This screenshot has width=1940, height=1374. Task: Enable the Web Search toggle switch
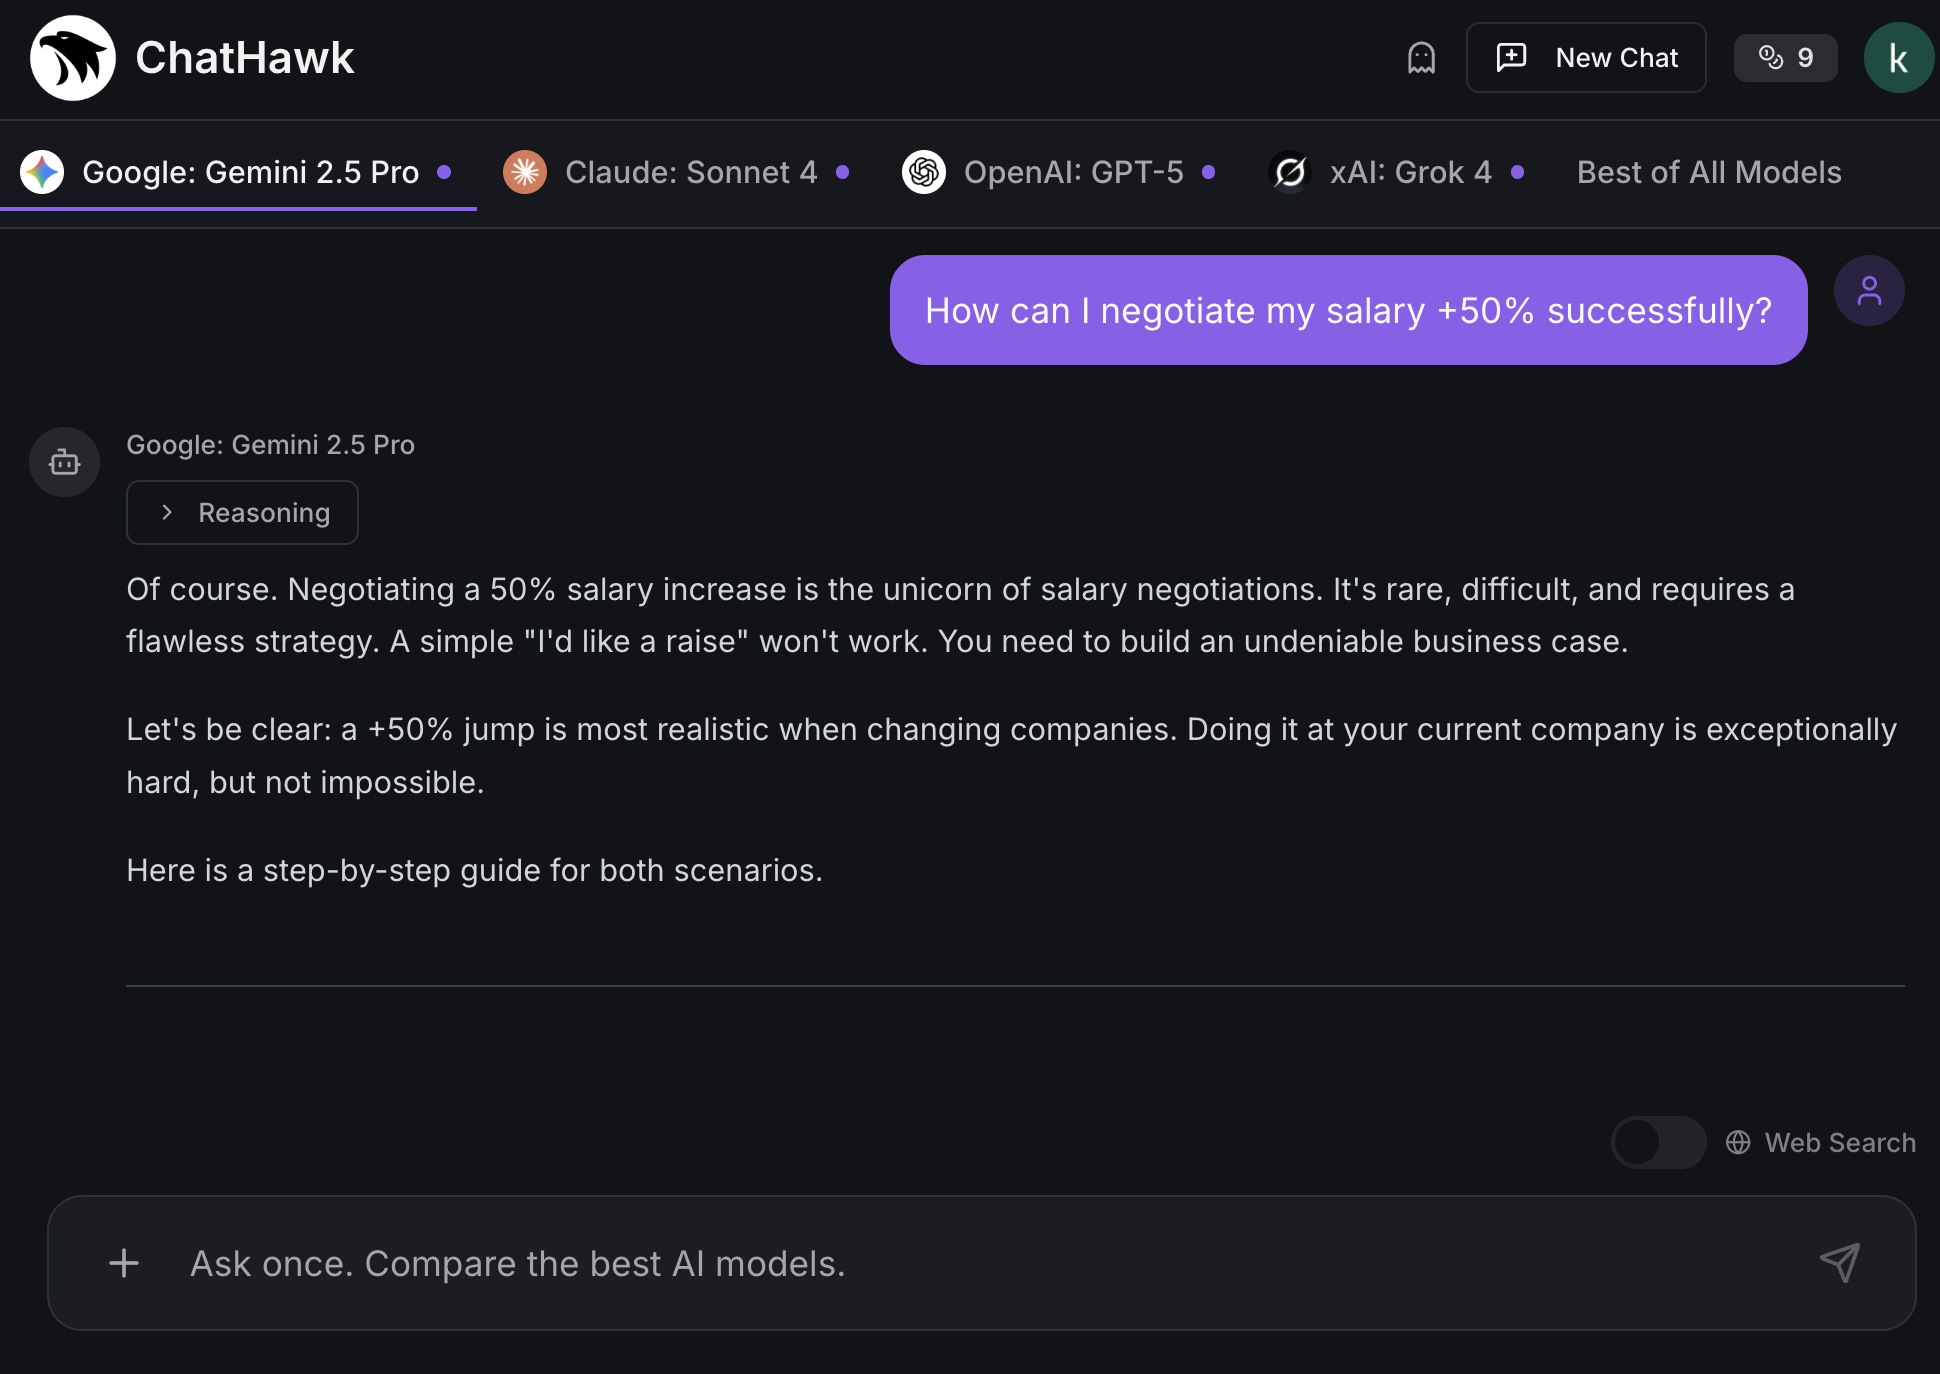point(1658,1142)
